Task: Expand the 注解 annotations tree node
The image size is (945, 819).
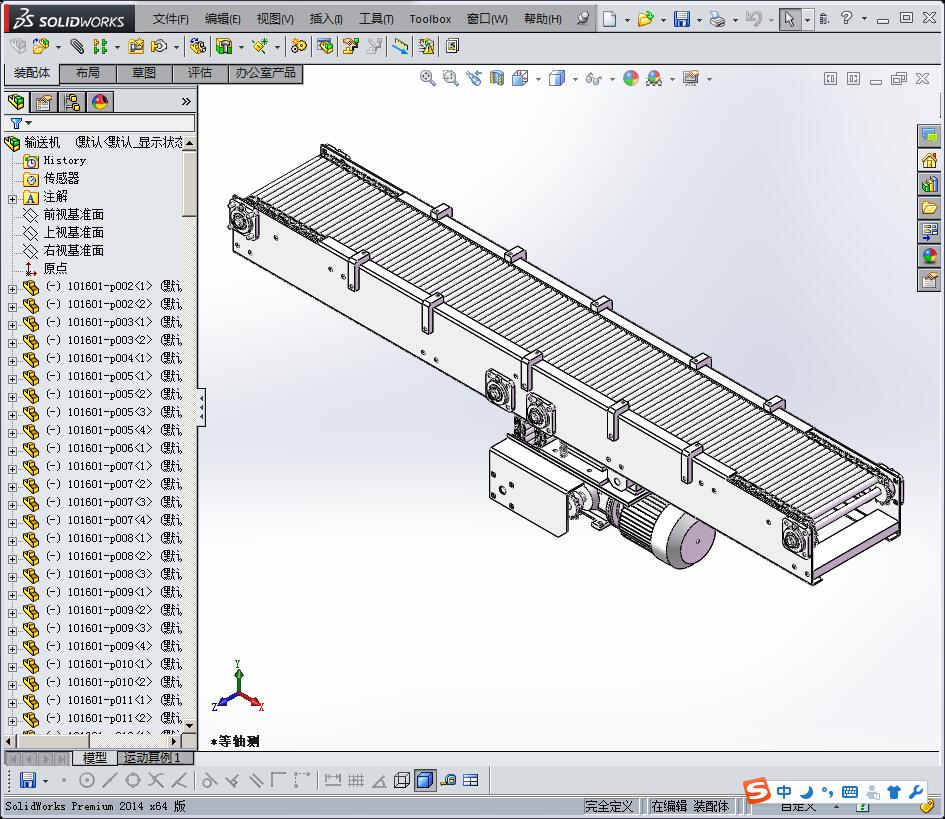Action: 12,199
